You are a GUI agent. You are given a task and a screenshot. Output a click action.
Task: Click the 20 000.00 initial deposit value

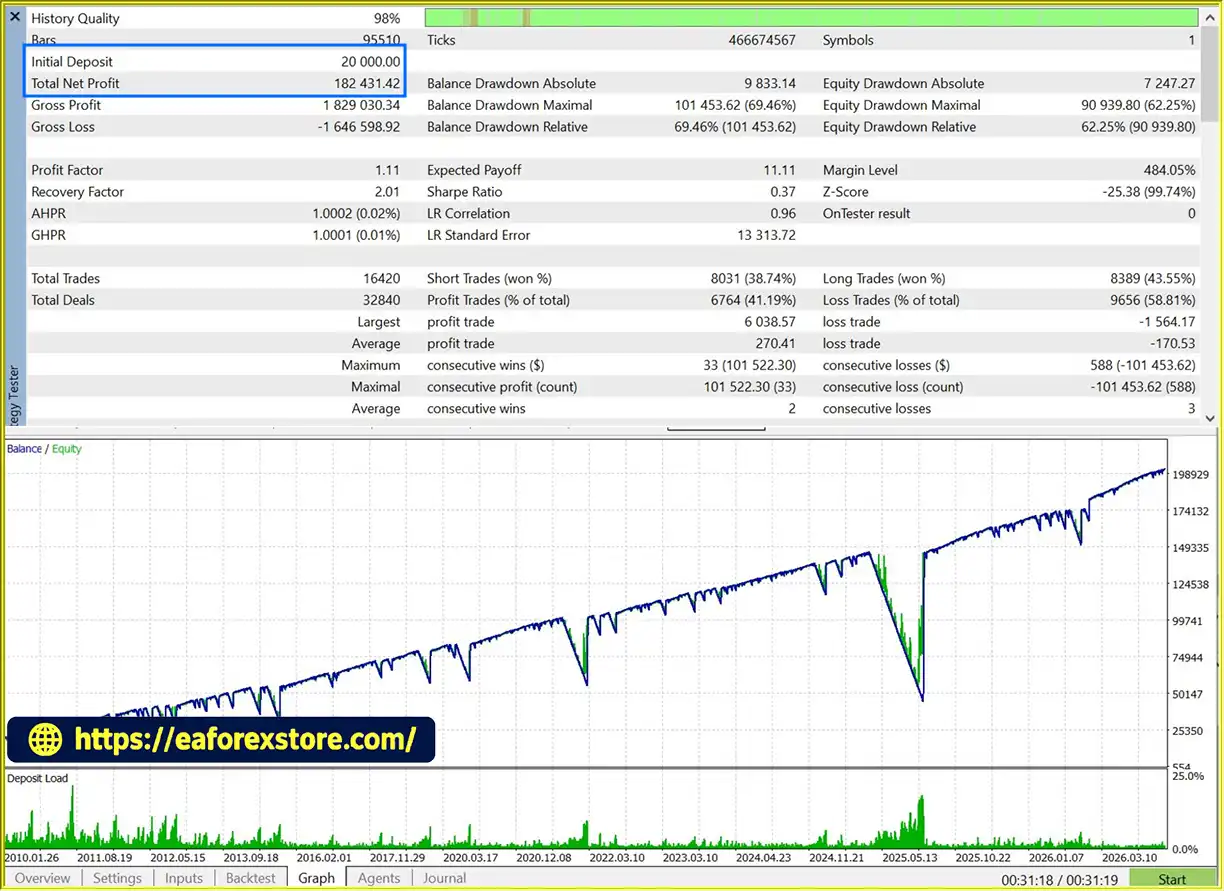(x=370, y=62)
